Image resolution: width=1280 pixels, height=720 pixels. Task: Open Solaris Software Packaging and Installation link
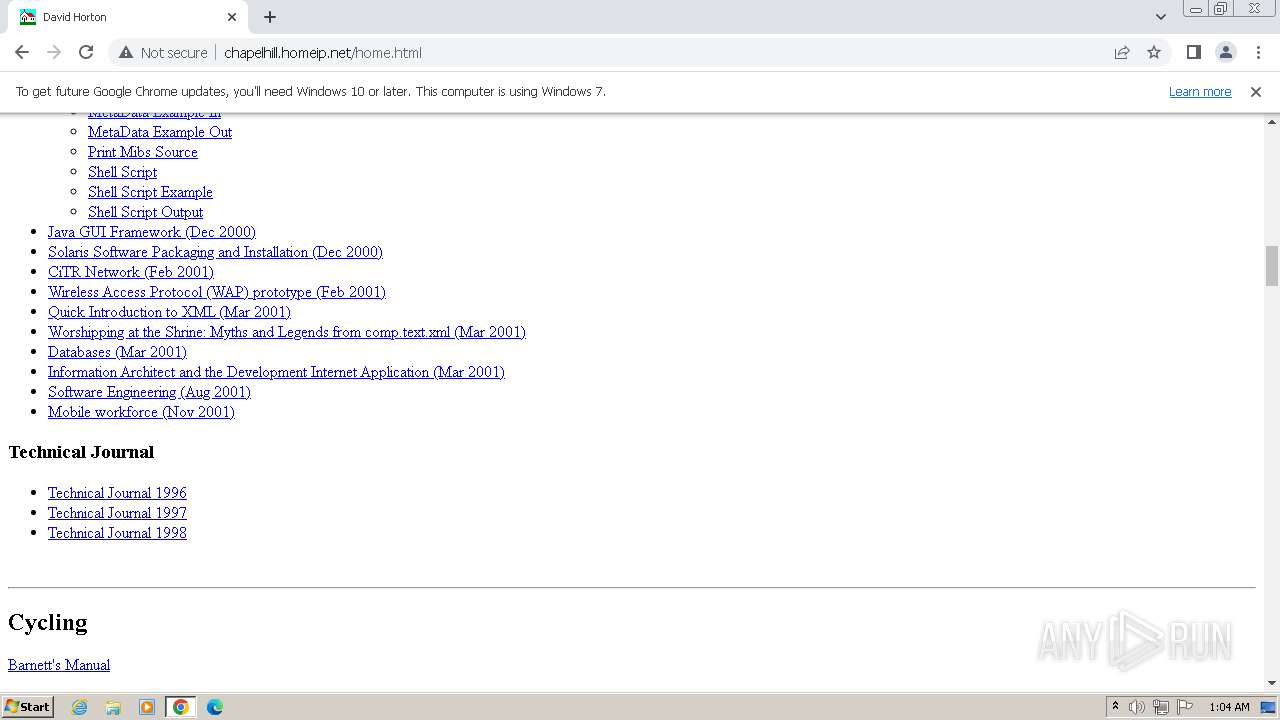[x=215, y=252]
